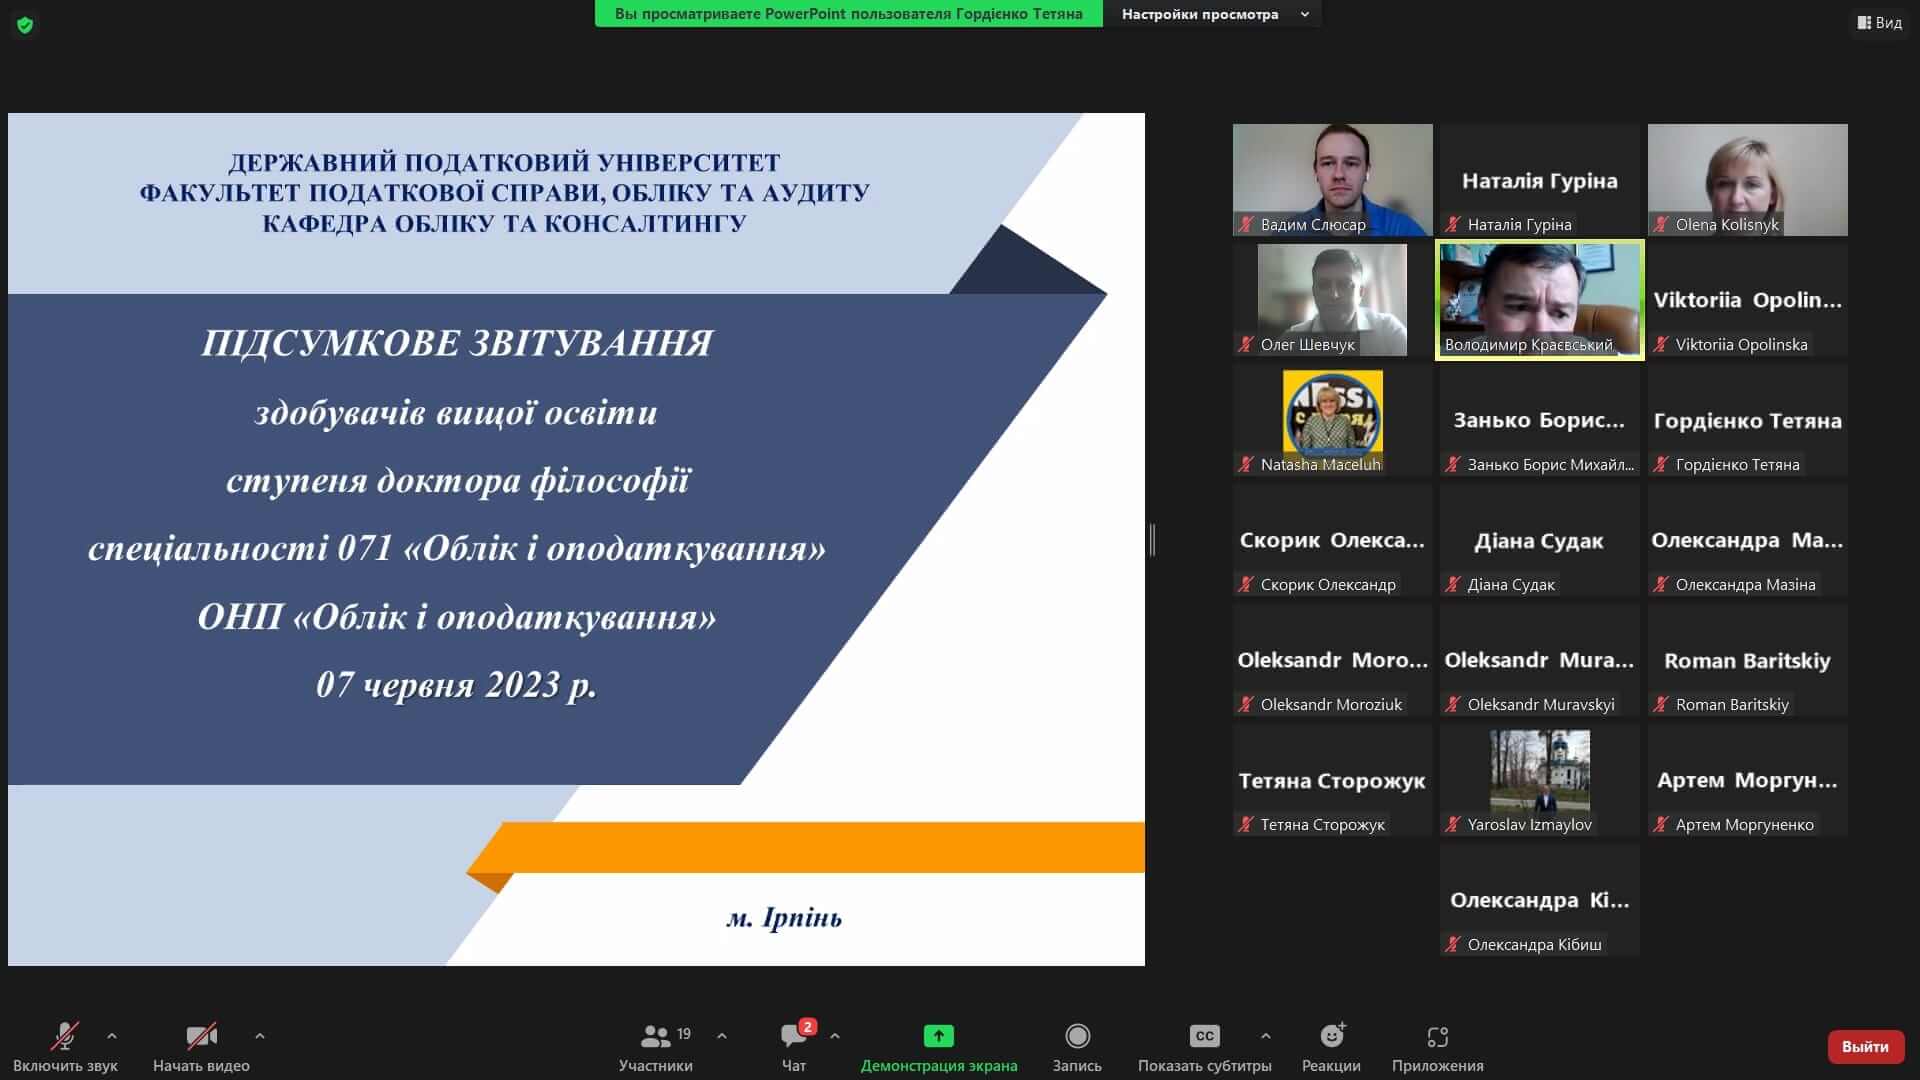Click muted mic icon beside Діана Судак label

pos(1453,585)
